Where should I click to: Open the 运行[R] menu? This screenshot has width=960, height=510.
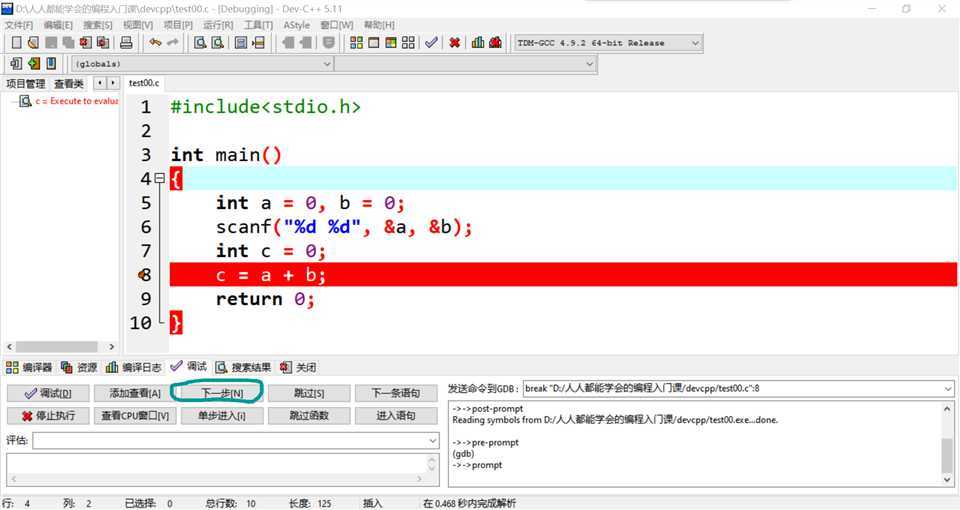pyautogui.click(x=218, y=25)
